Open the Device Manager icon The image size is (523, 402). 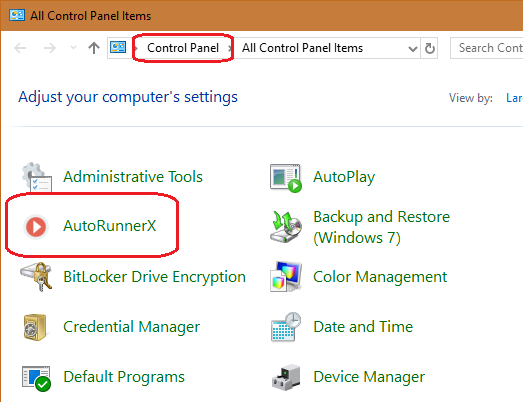tap(286, 377)
